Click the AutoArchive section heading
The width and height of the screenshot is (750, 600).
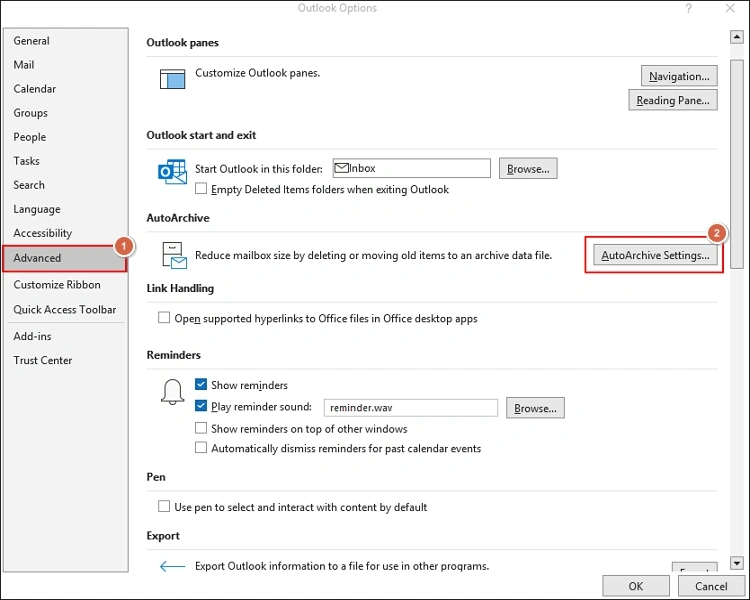tap(178, 218)
